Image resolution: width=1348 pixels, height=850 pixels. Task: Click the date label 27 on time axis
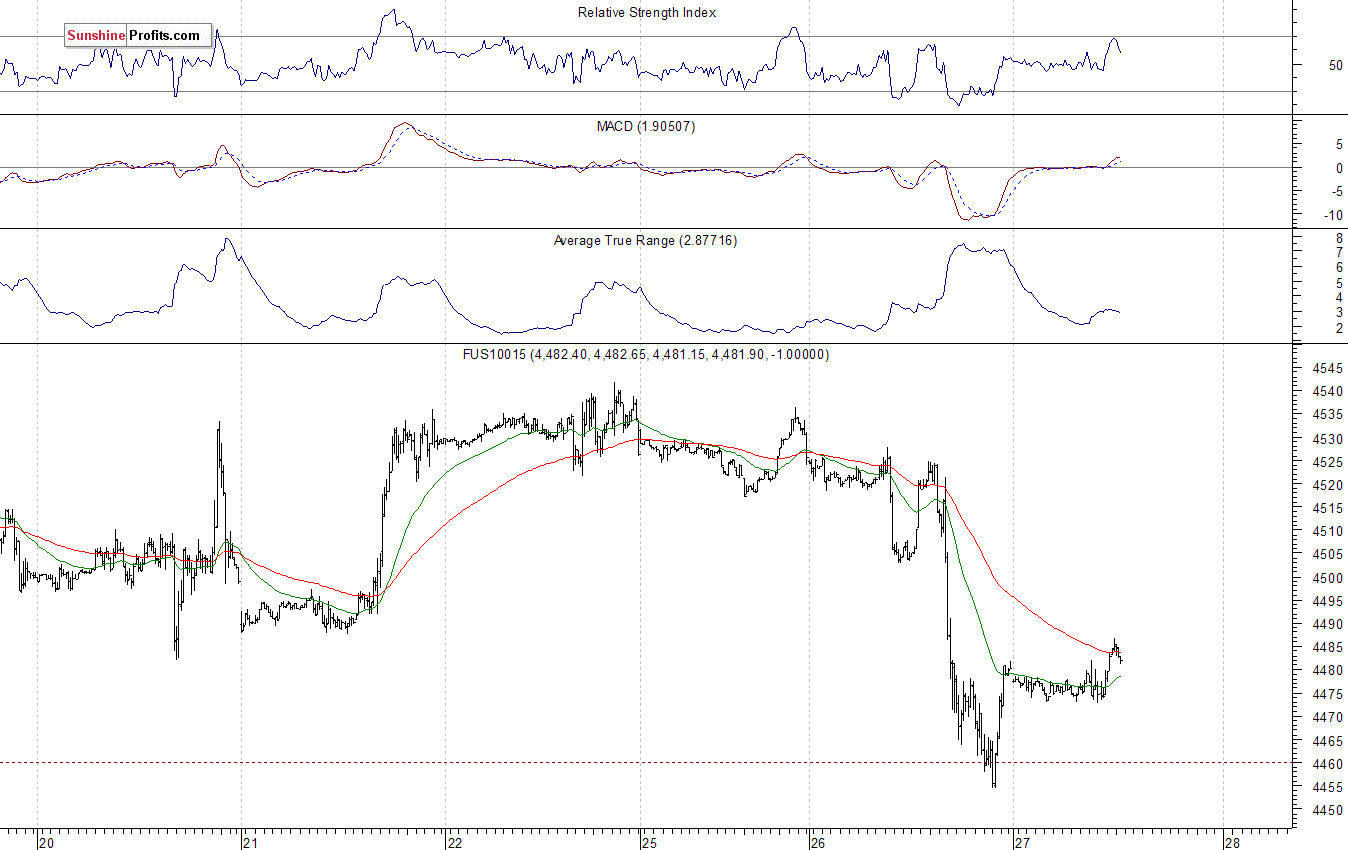1022,842
